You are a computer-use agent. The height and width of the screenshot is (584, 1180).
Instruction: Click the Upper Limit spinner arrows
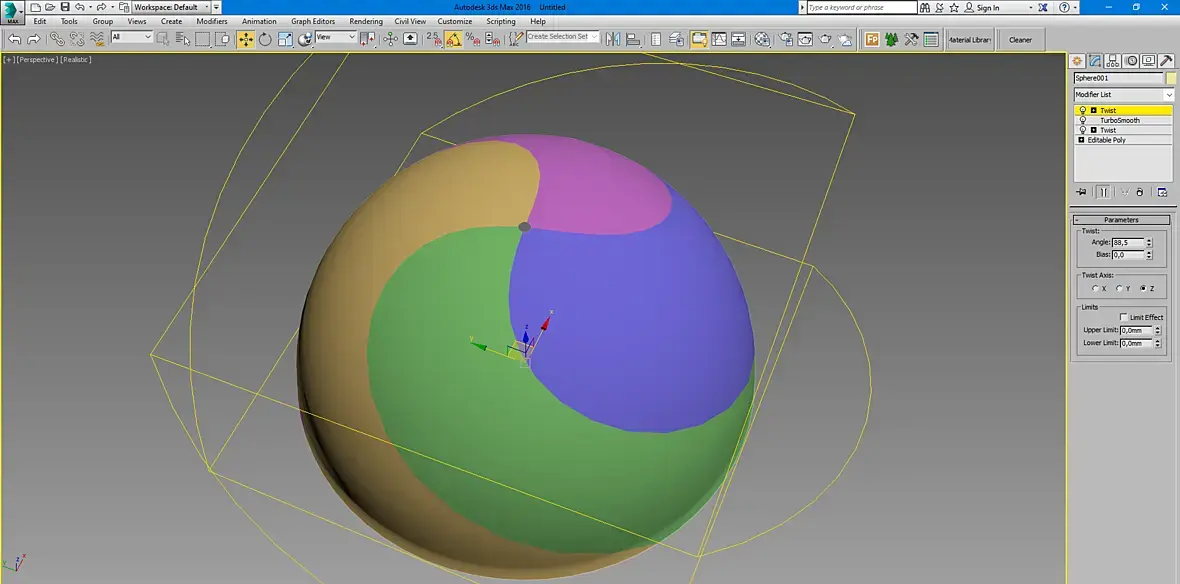[1157, 330]
